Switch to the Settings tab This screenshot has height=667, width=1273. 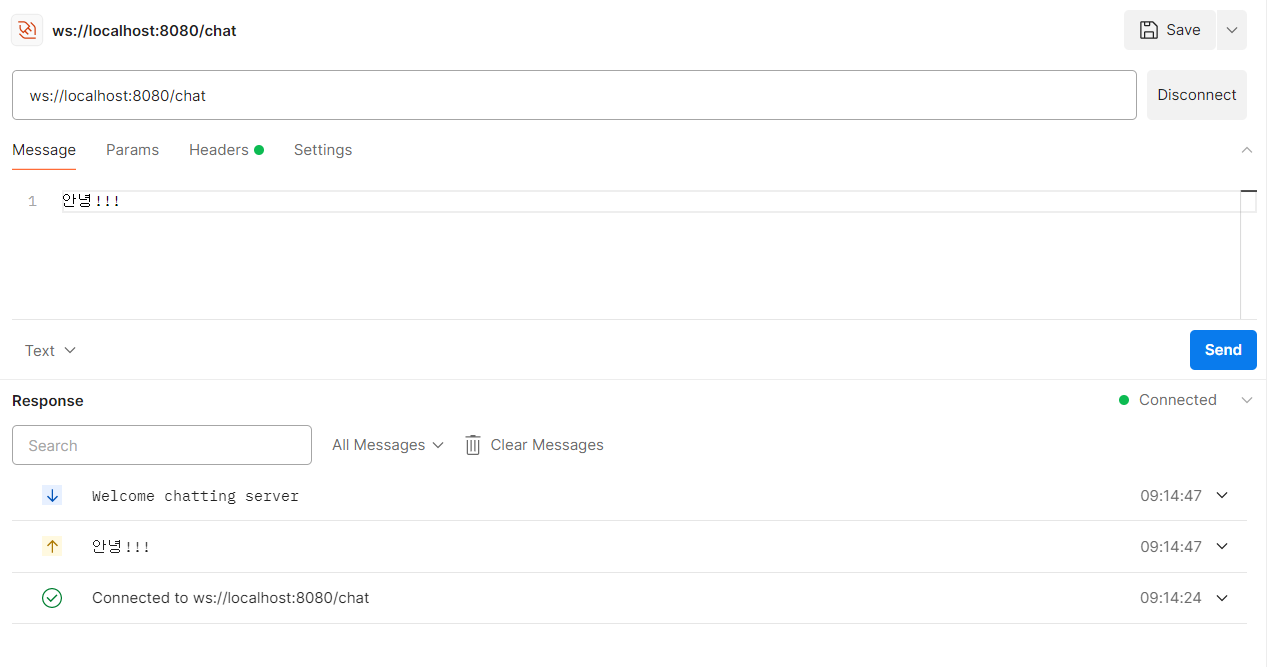pos(322,150)
